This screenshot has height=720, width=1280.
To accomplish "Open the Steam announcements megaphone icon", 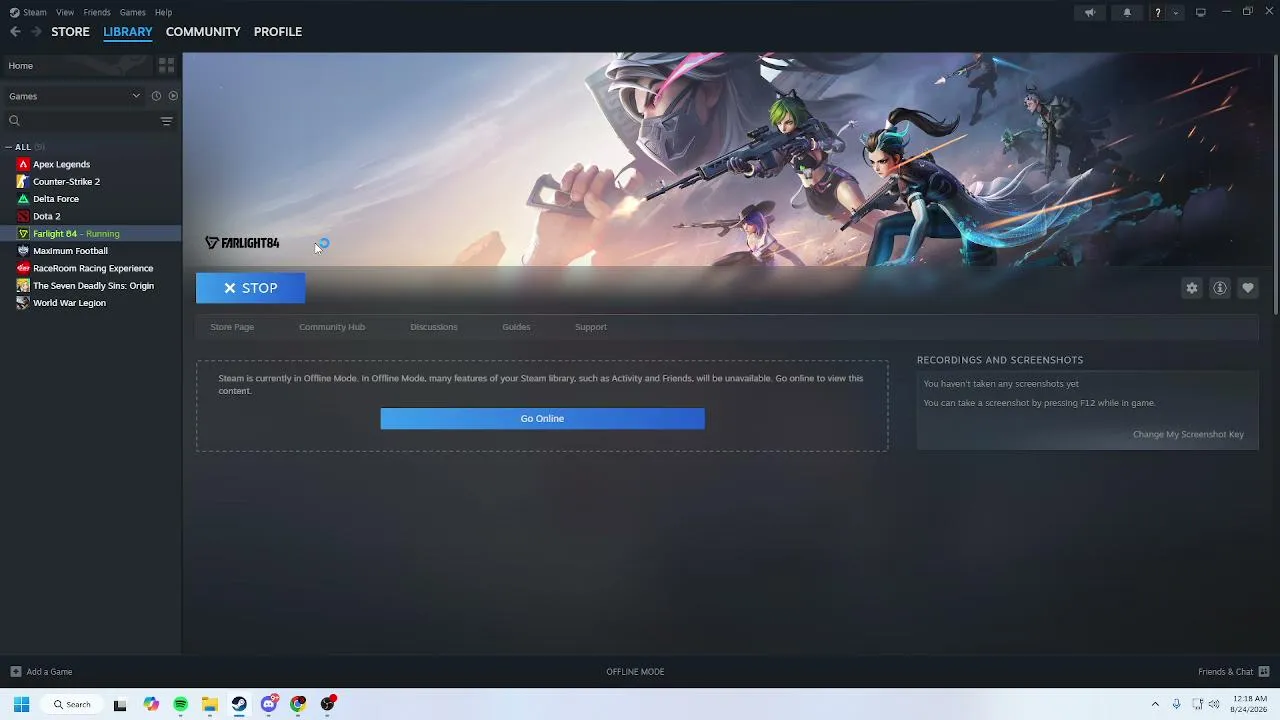I will pyautogui.click(x=1090, y=13).
